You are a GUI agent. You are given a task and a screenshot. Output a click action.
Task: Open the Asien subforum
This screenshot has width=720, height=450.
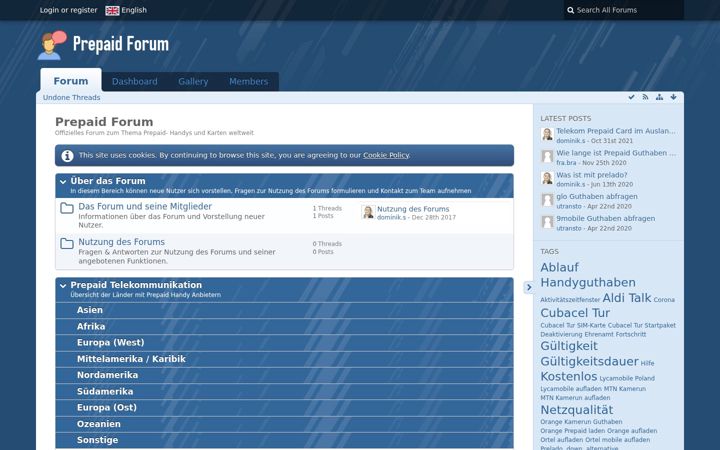coord(90,310)
